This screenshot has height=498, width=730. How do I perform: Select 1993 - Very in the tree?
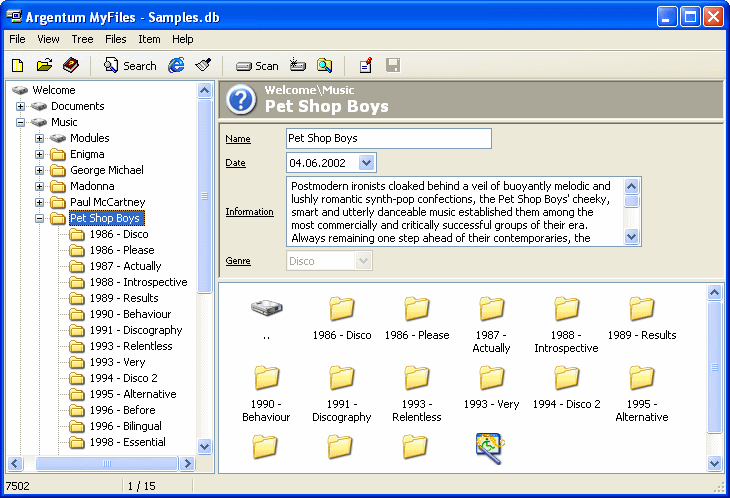[x=117, y=362]
